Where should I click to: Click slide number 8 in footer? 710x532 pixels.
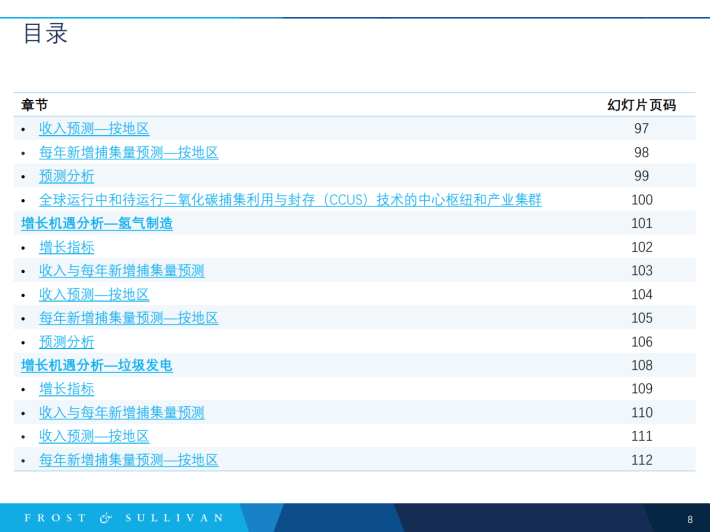click(x=690, y=519)
